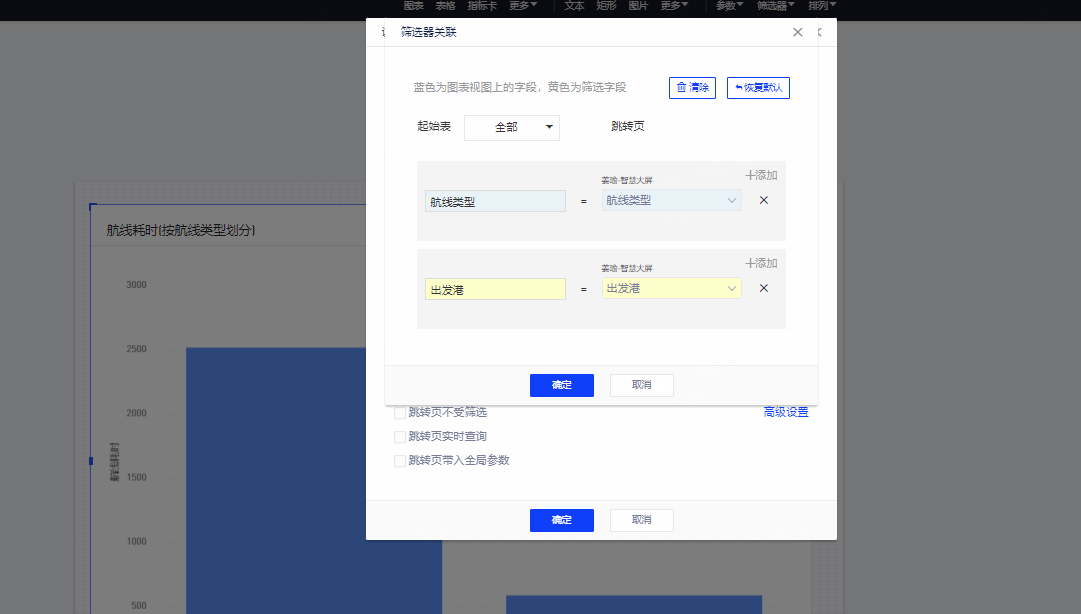
Task: Expand the 排列 toolbar dropdown
Action: pos(822,6)
